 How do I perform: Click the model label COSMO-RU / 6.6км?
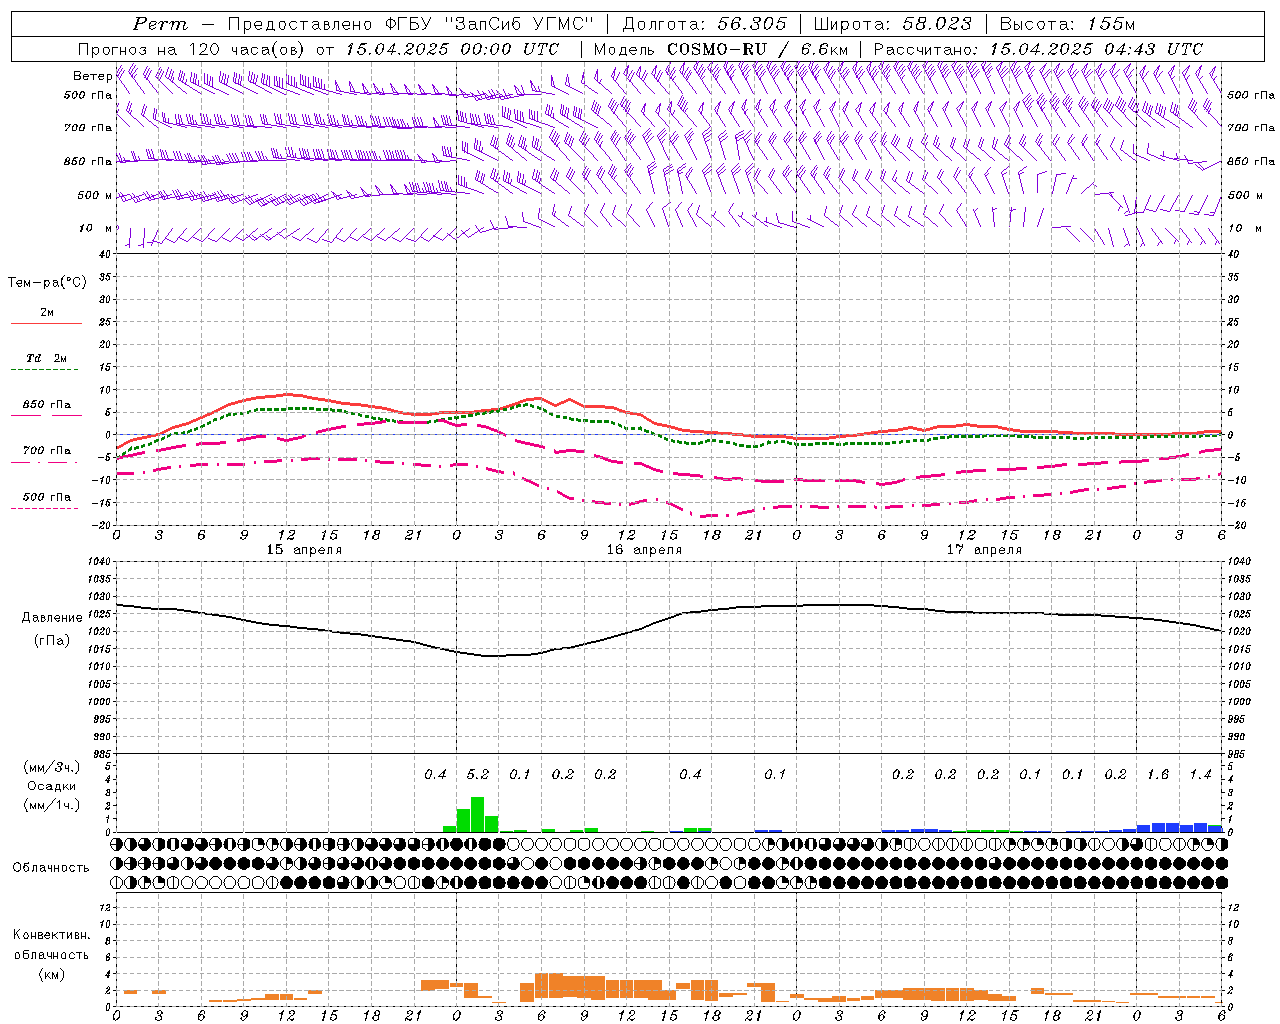tap(758, 49)
